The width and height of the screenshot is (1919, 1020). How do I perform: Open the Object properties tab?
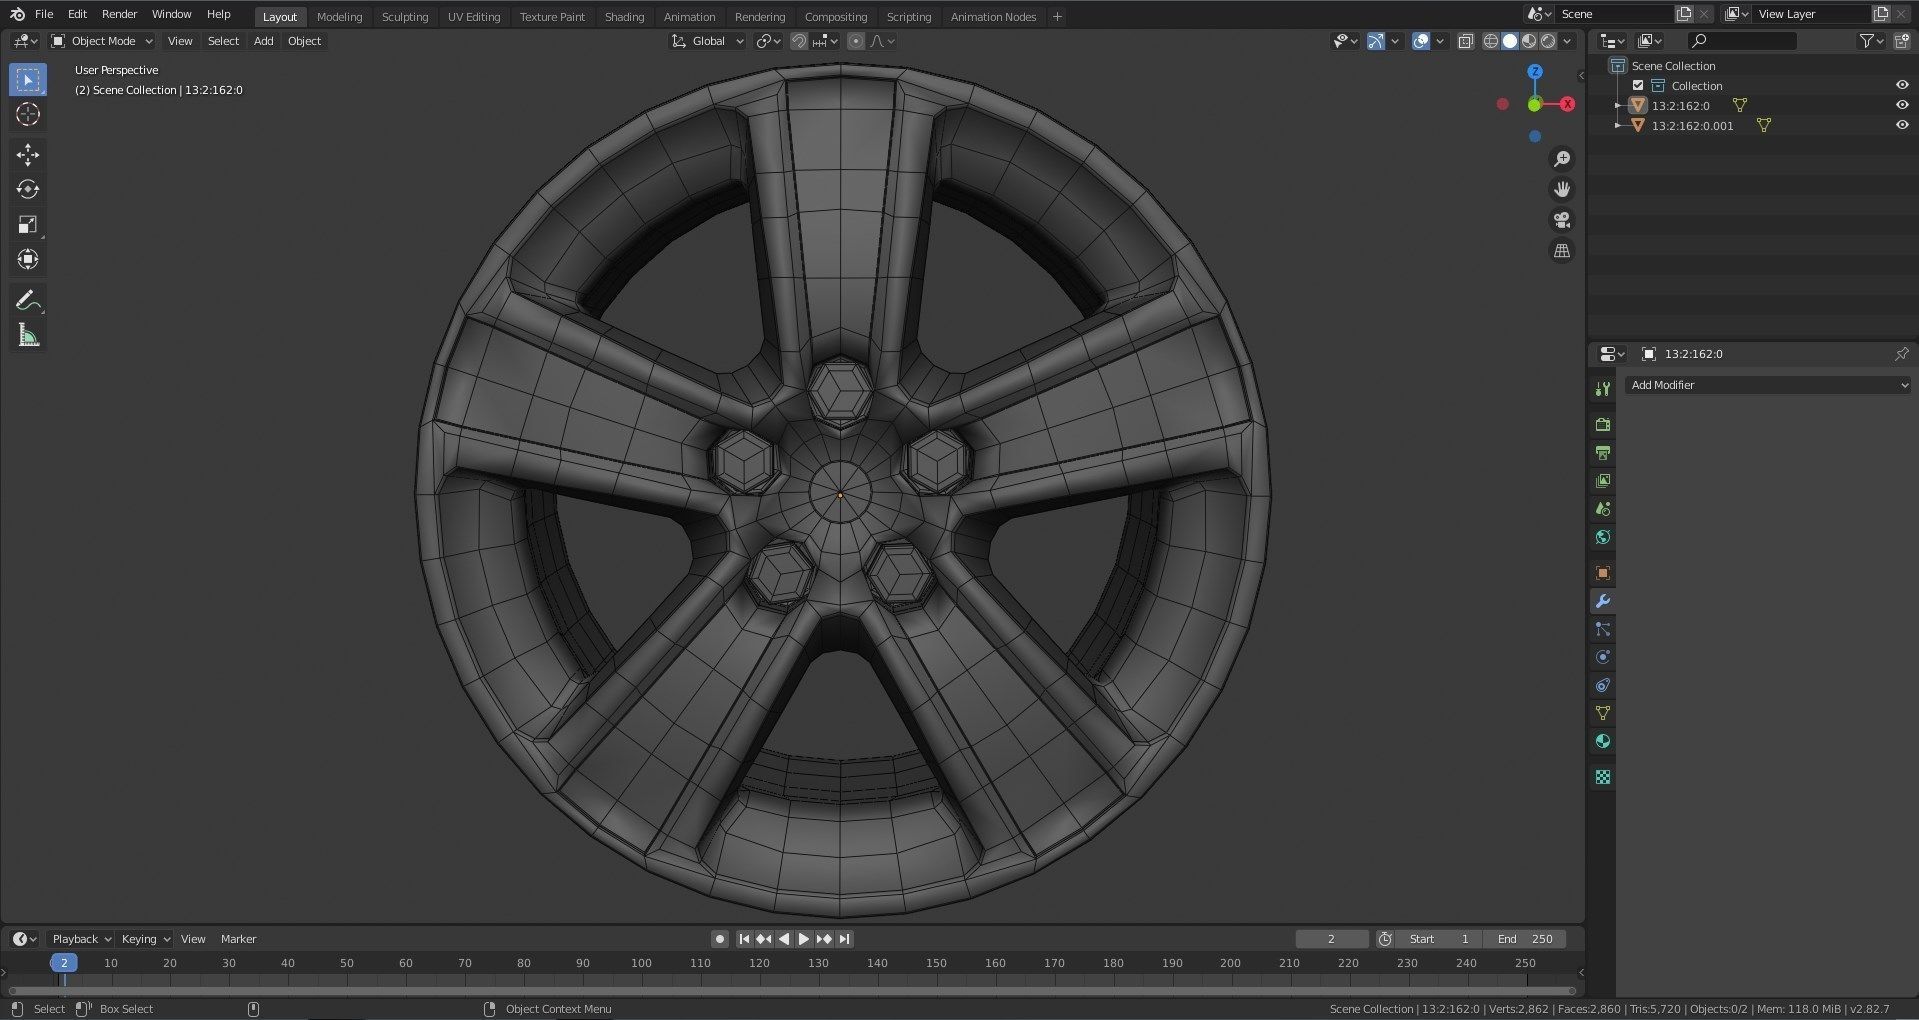(x=1603, y=573)
